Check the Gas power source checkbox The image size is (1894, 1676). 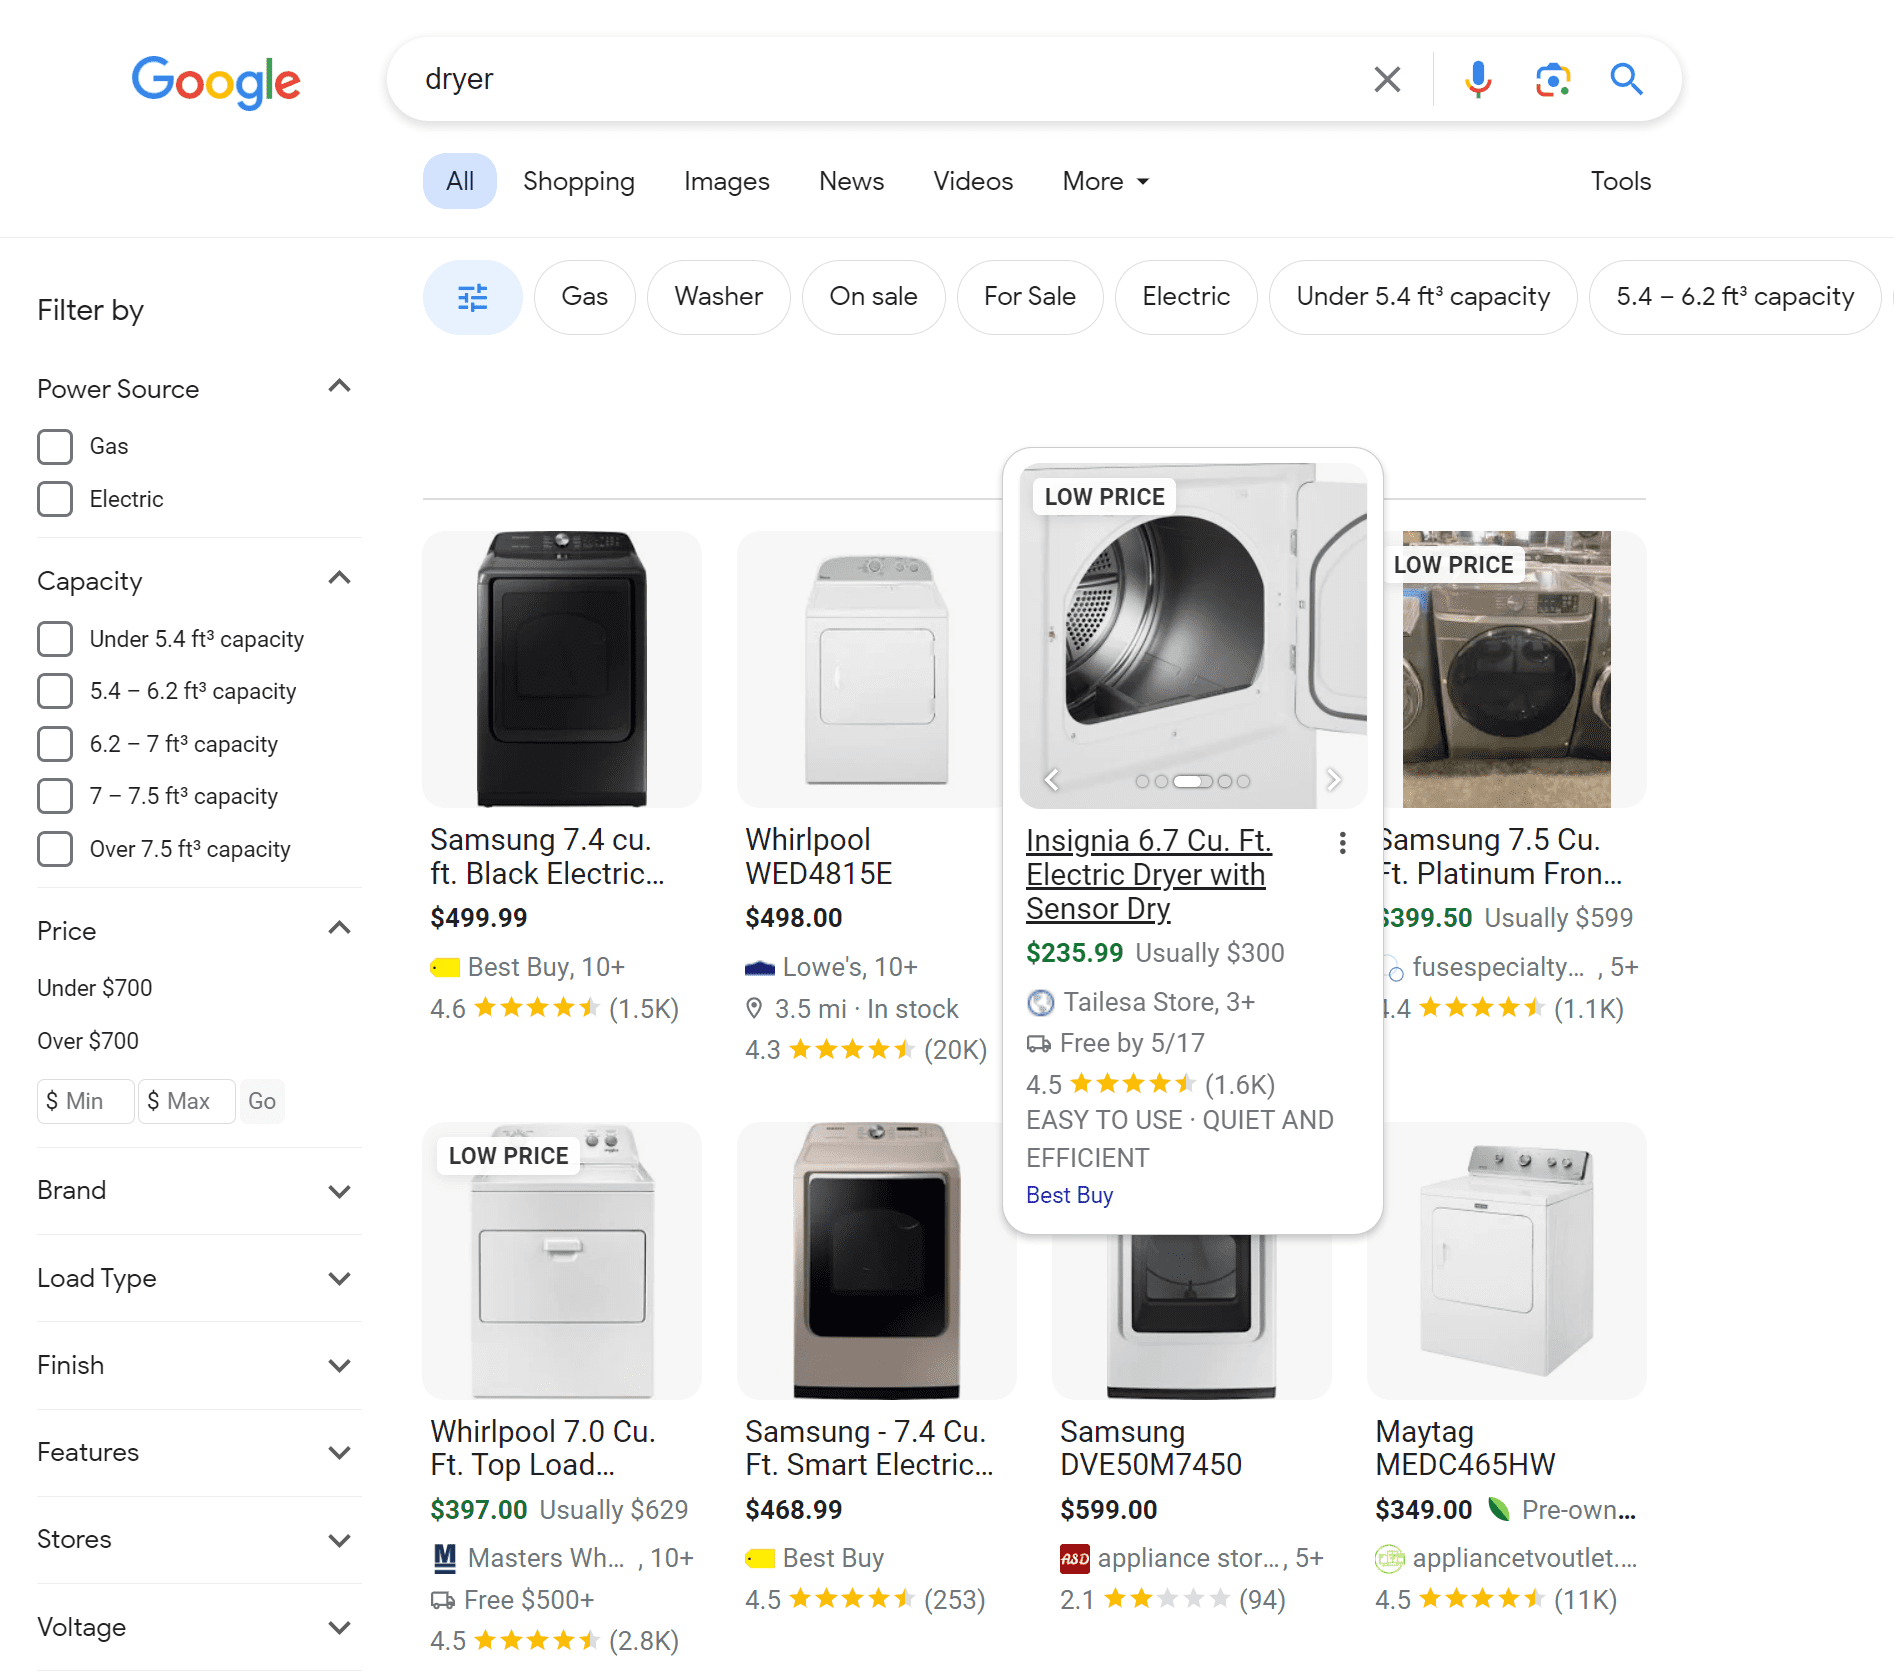(55, 446)
